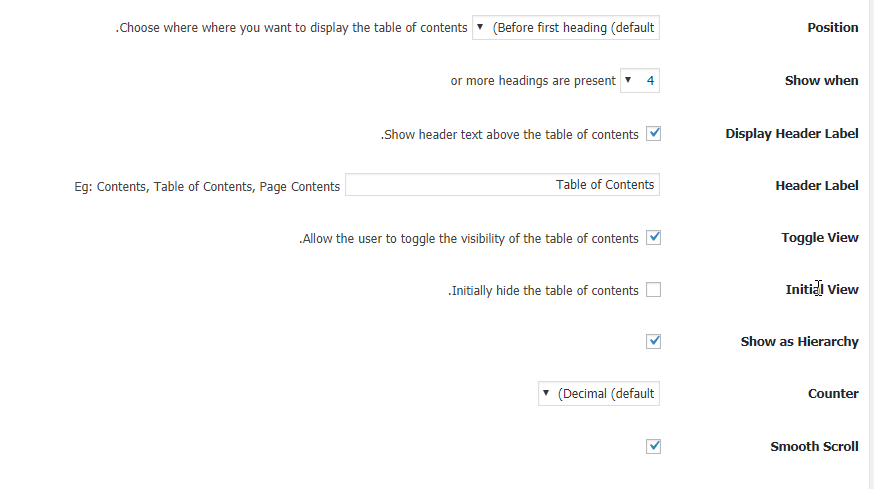Viewport: 874px width, 489px height.
Task: Disable the Toggle View checkbox
Action: point(653,238)
